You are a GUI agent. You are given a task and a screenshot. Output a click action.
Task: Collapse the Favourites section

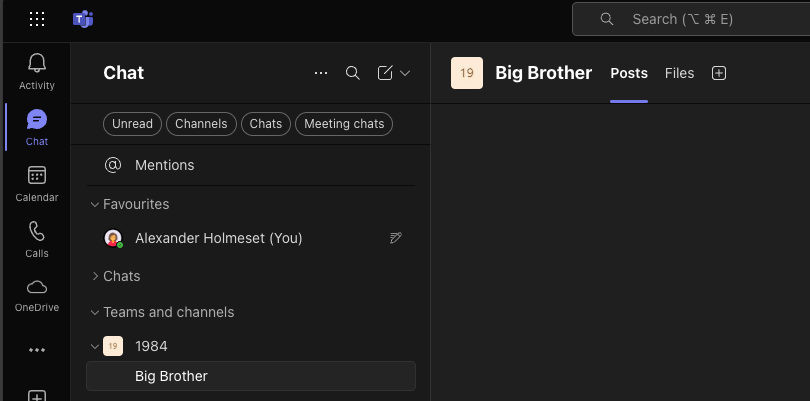[x=96, y=204]
